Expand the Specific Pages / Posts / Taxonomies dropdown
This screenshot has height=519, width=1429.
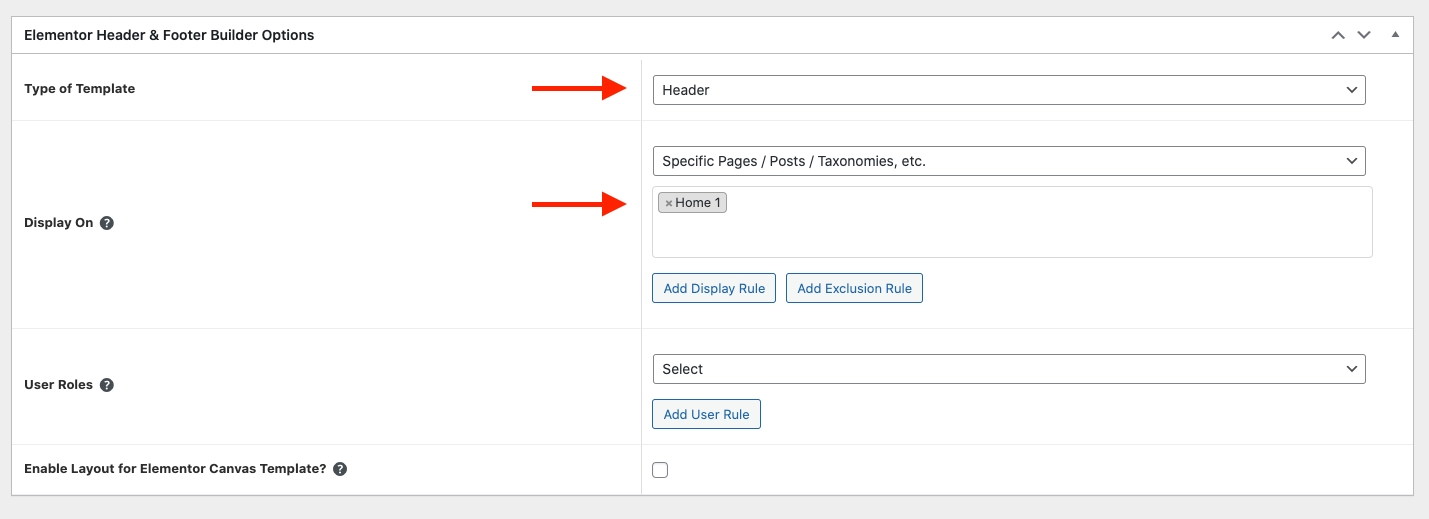point(1008,160)
